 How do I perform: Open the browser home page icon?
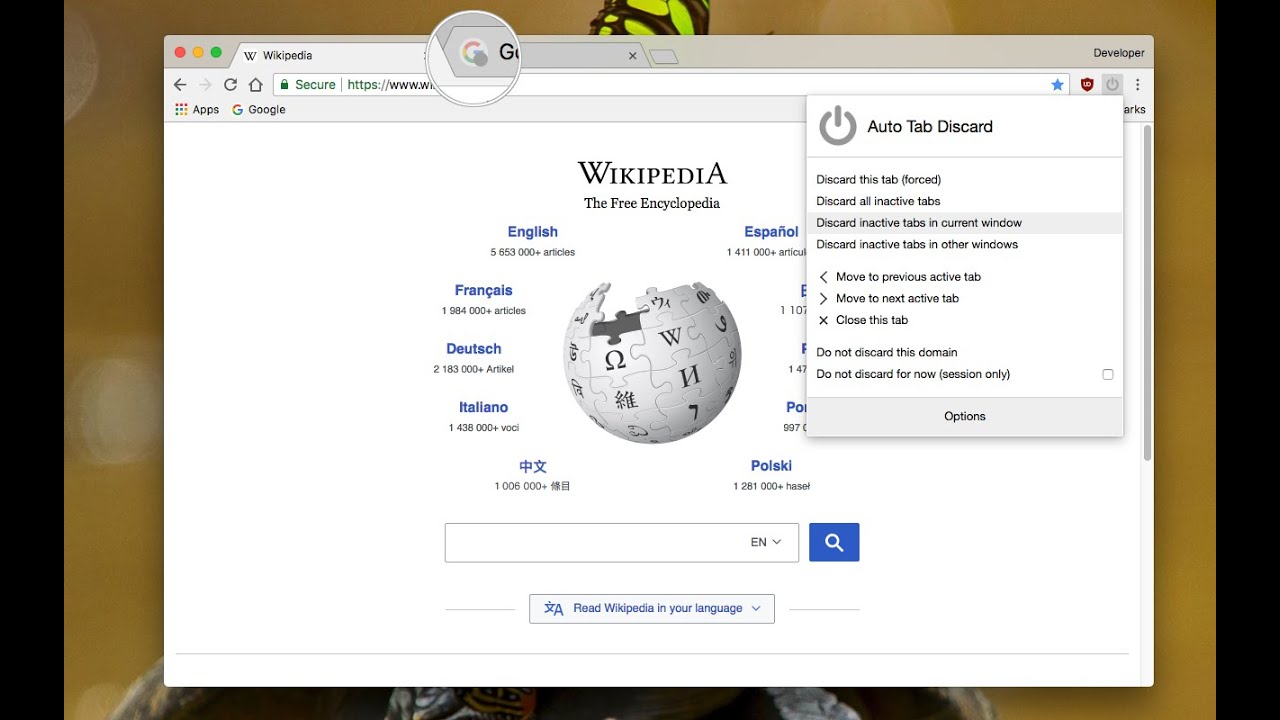click(255, 85)
